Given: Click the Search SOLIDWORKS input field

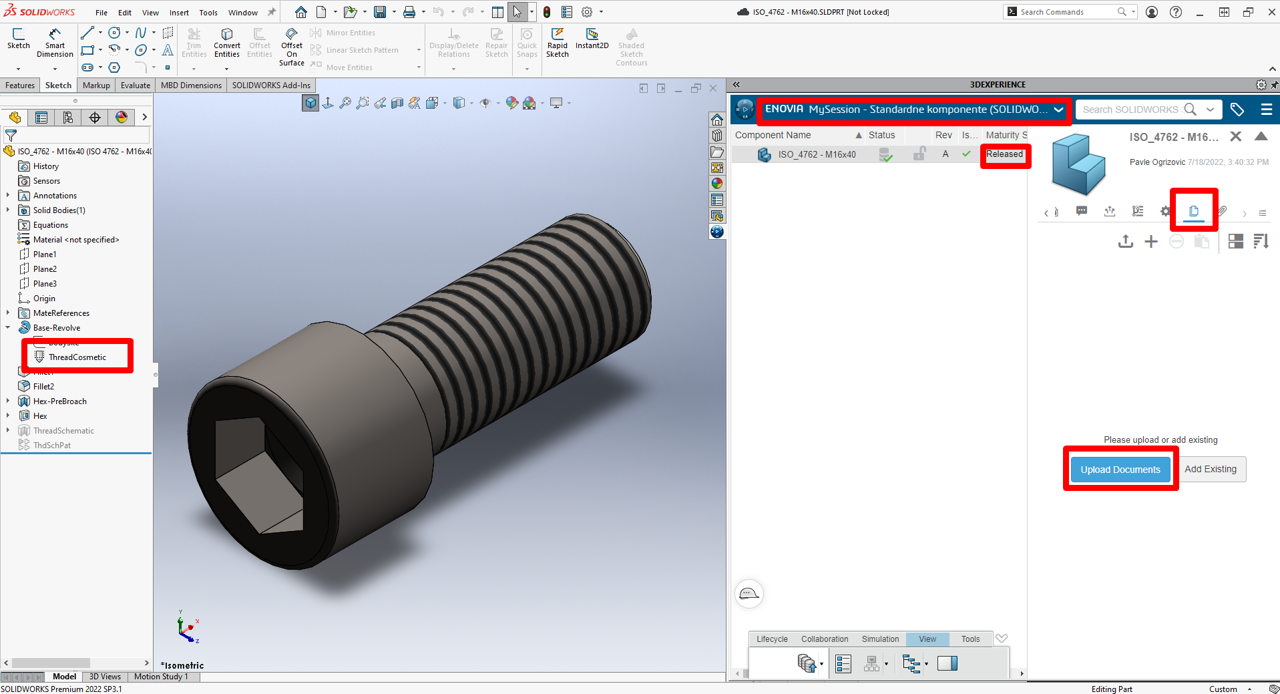Looking at the screenshot, I should (x=1128, y=109).
